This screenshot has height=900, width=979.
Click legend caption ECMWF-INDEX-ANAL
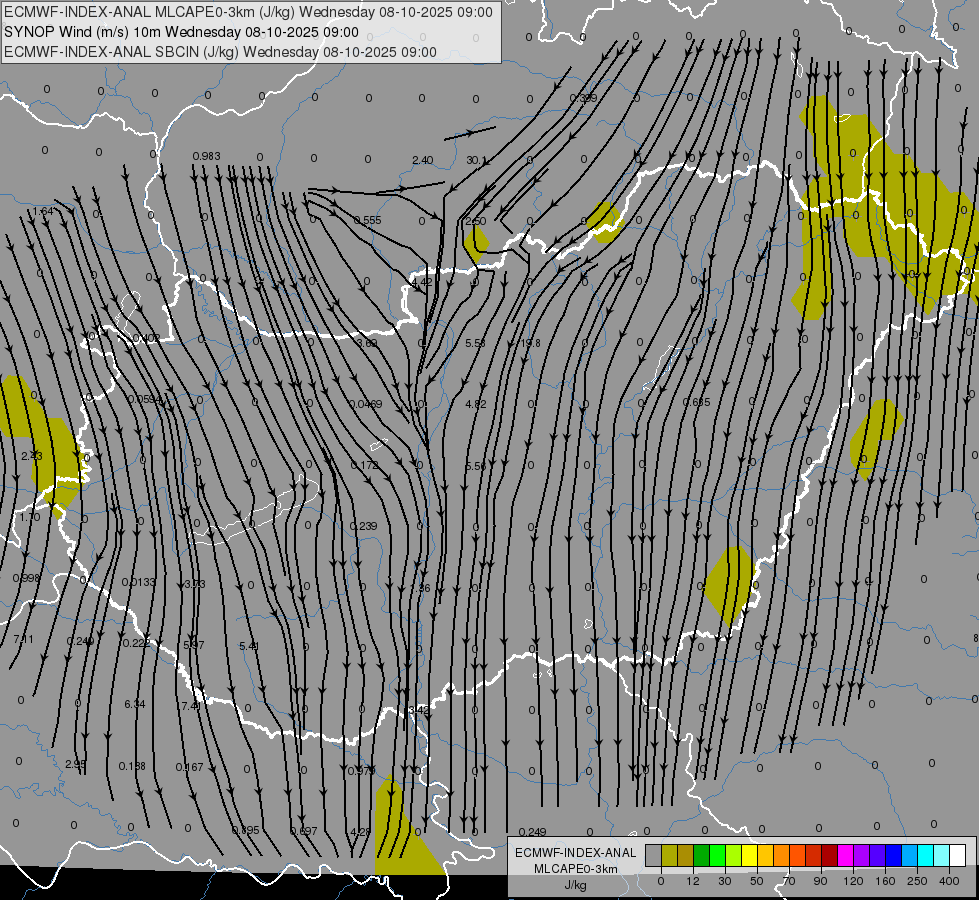[576, 853]
